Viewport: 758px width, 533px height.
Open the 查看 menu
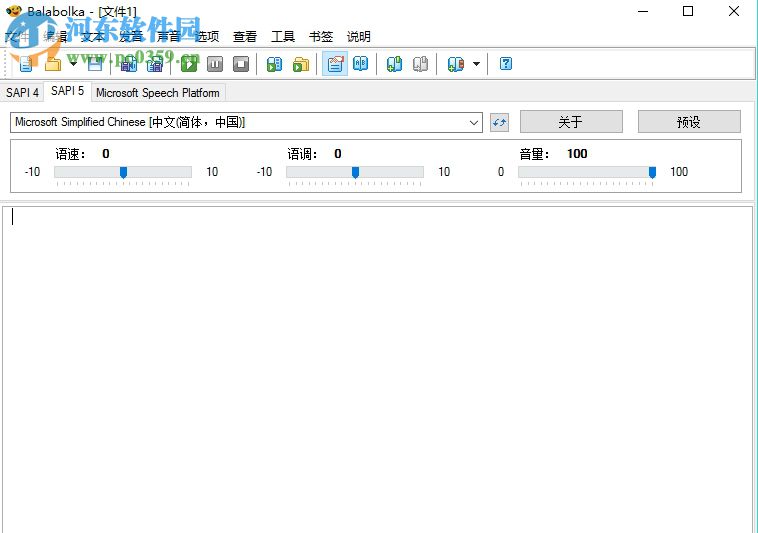245,36
